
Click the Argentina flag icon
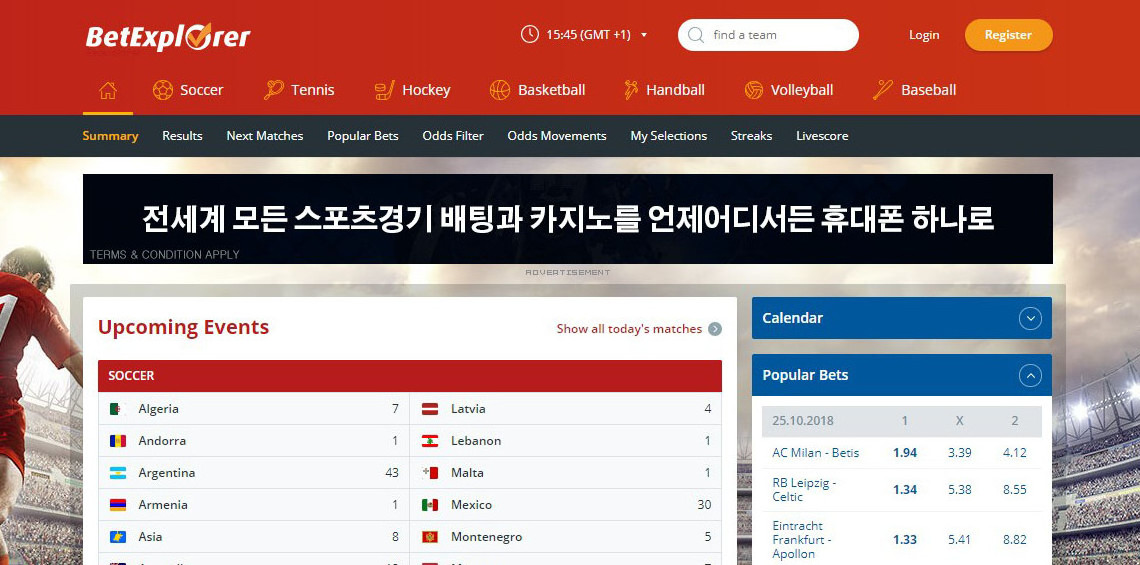coord(118,473)
